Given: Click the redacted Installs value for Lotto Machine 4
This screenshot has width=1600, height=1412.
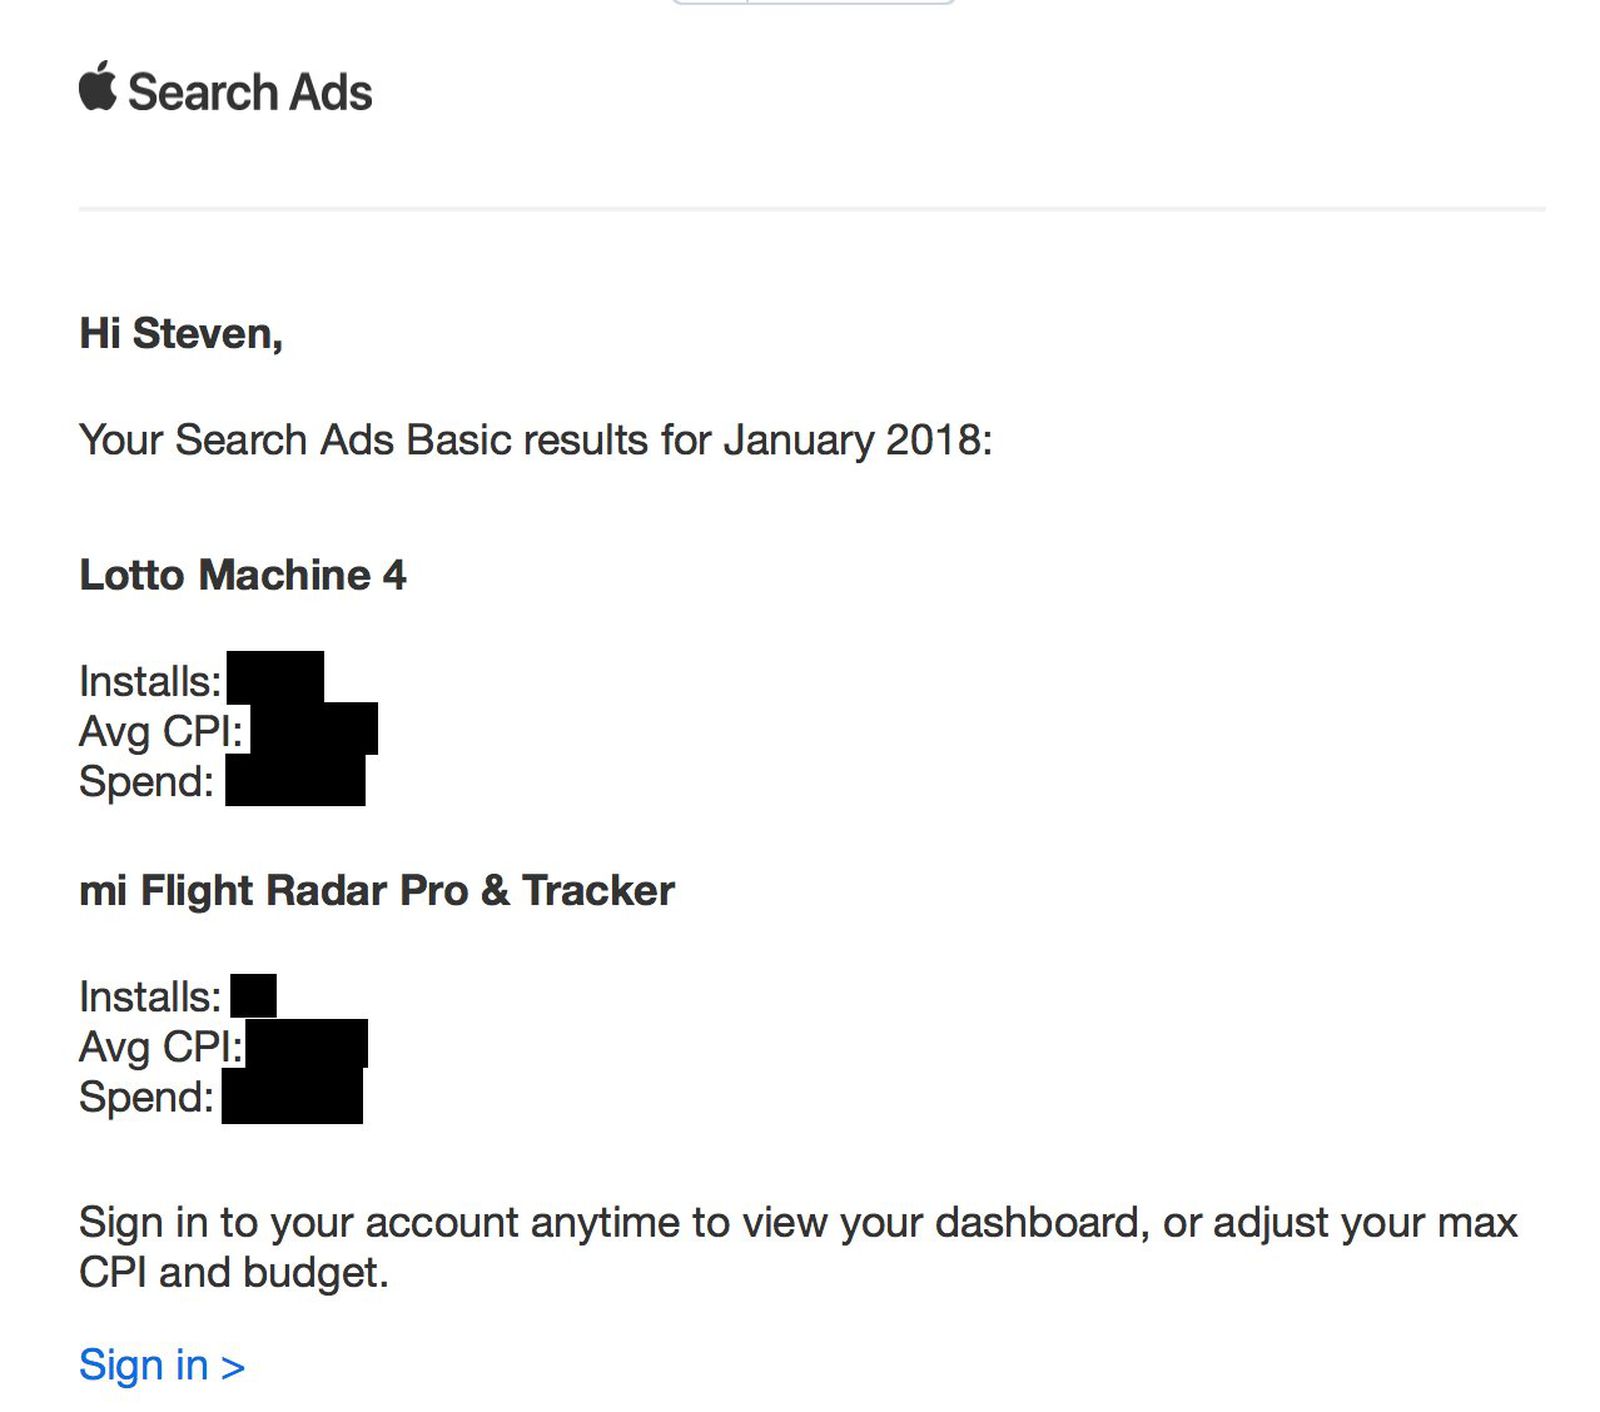Looking at the screenshot, I should [x=275, y=677].
